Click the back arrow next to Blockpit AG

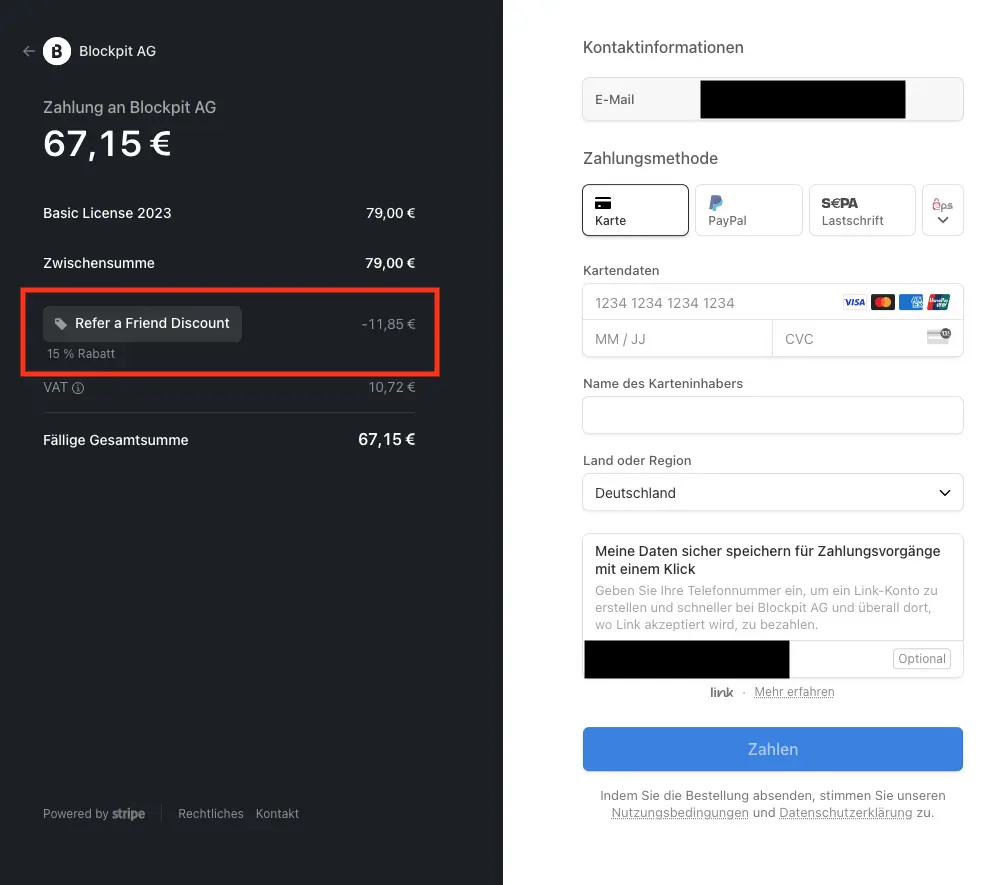click(x=28, y=51)
